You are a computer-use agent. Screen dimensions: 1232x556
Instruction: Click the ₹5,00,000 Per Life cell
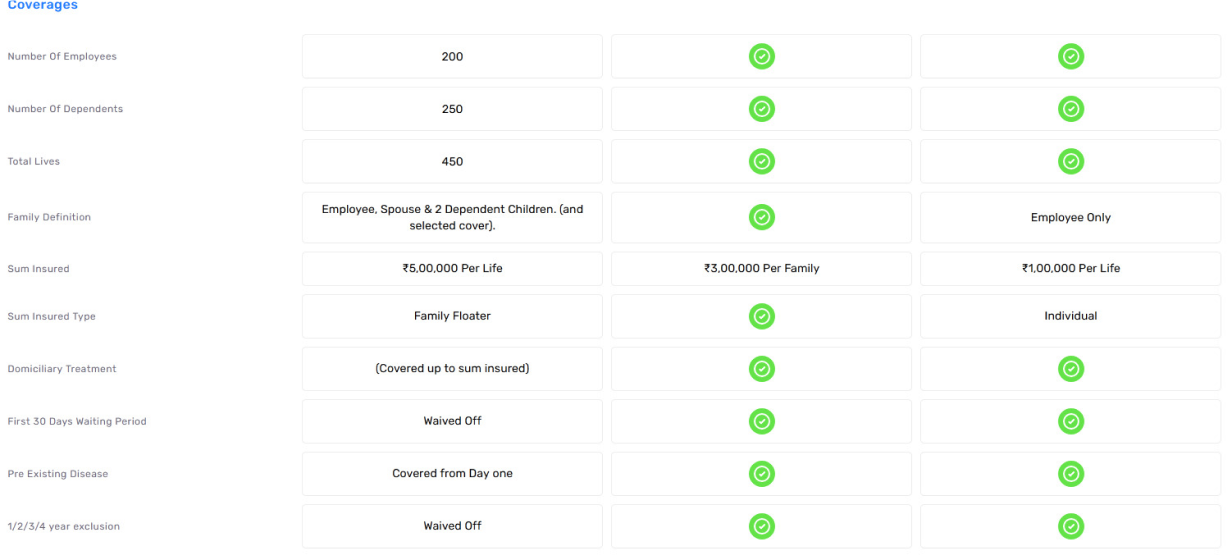(452, 269)
